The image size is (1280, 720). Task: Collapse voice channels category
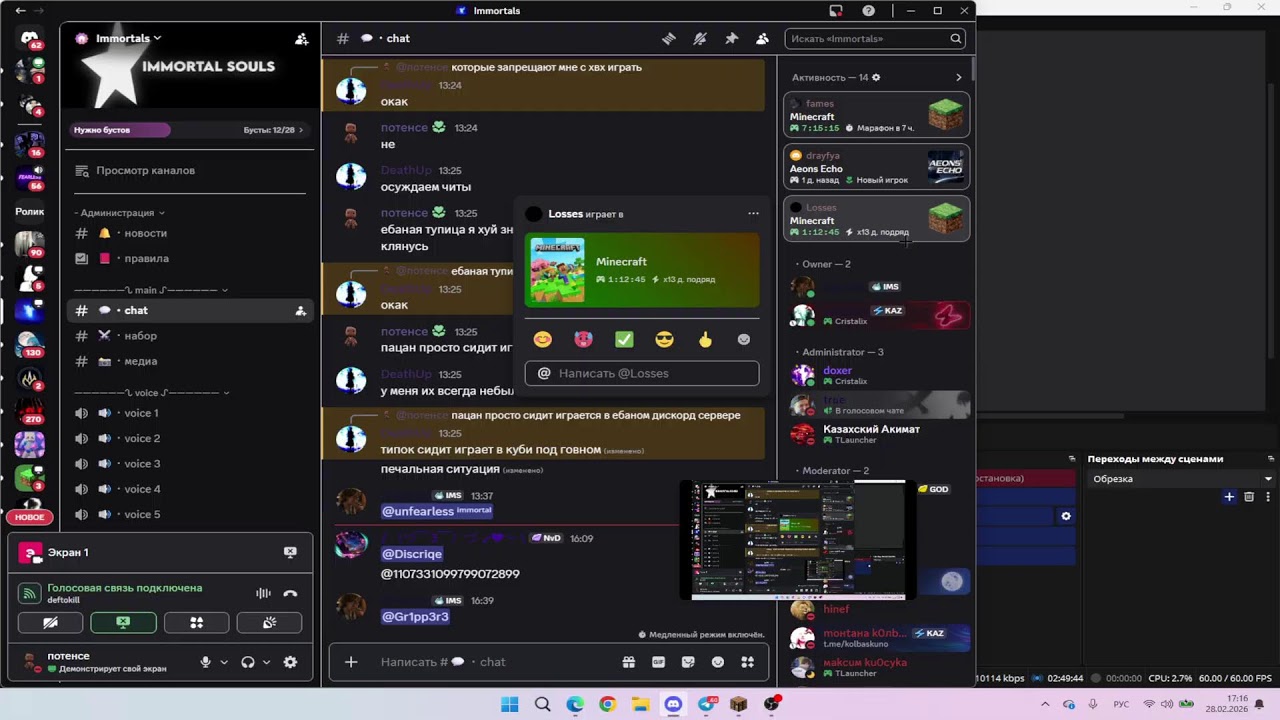[151, 393]
